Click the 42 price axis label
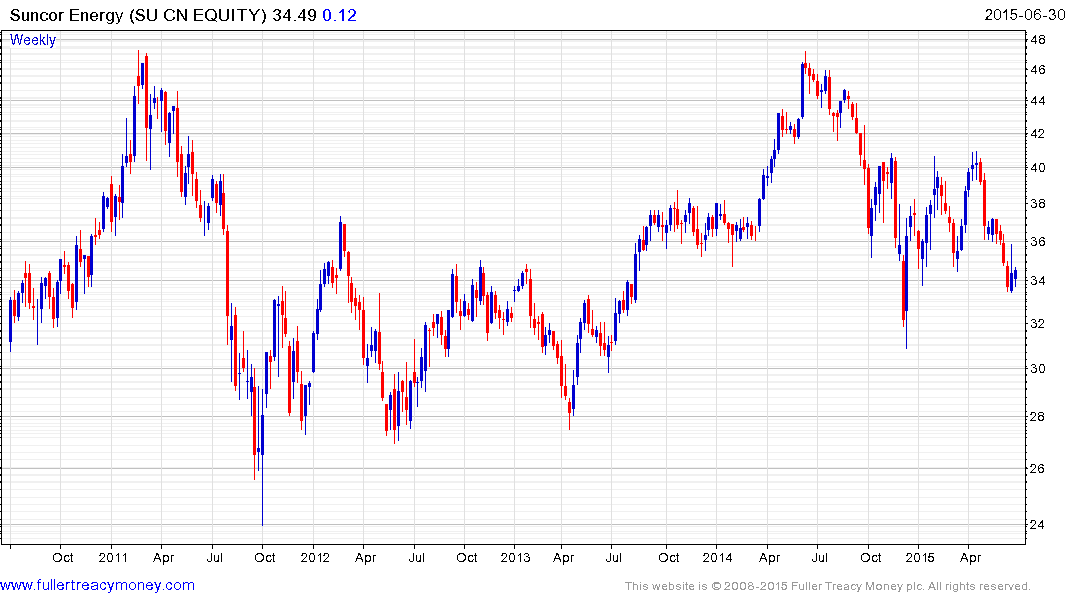Viewport: 1075px width, 600px height. [1038, 134]
